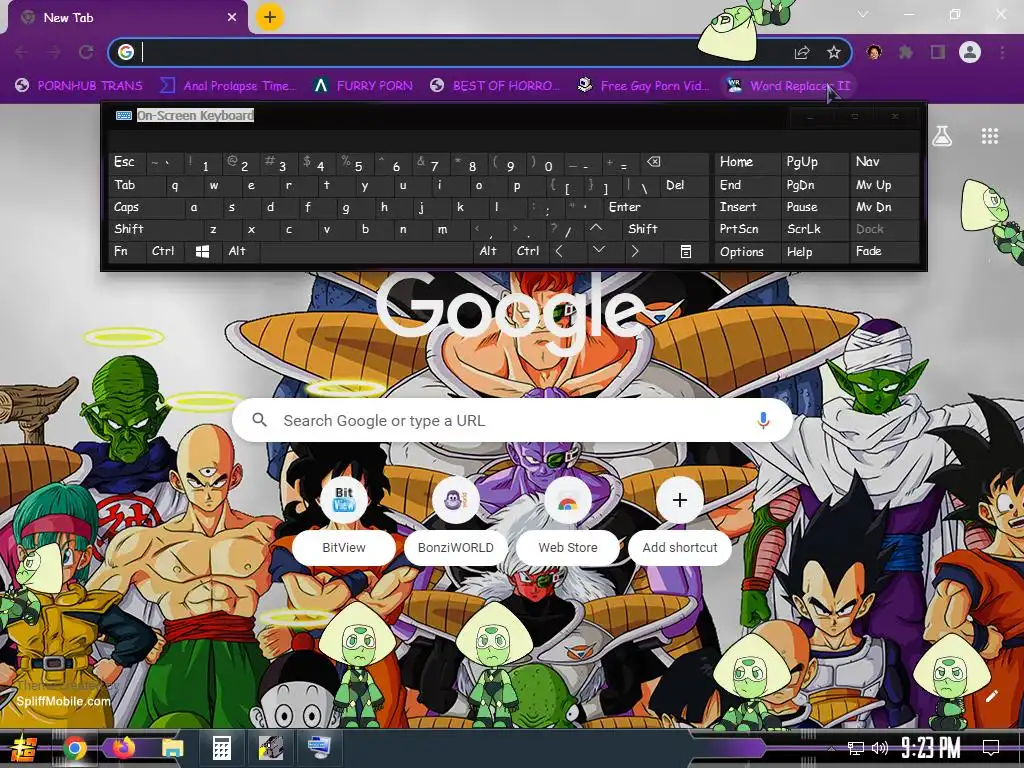
Task: Click the volume speaker tray icon
Action: click(880, 748)
